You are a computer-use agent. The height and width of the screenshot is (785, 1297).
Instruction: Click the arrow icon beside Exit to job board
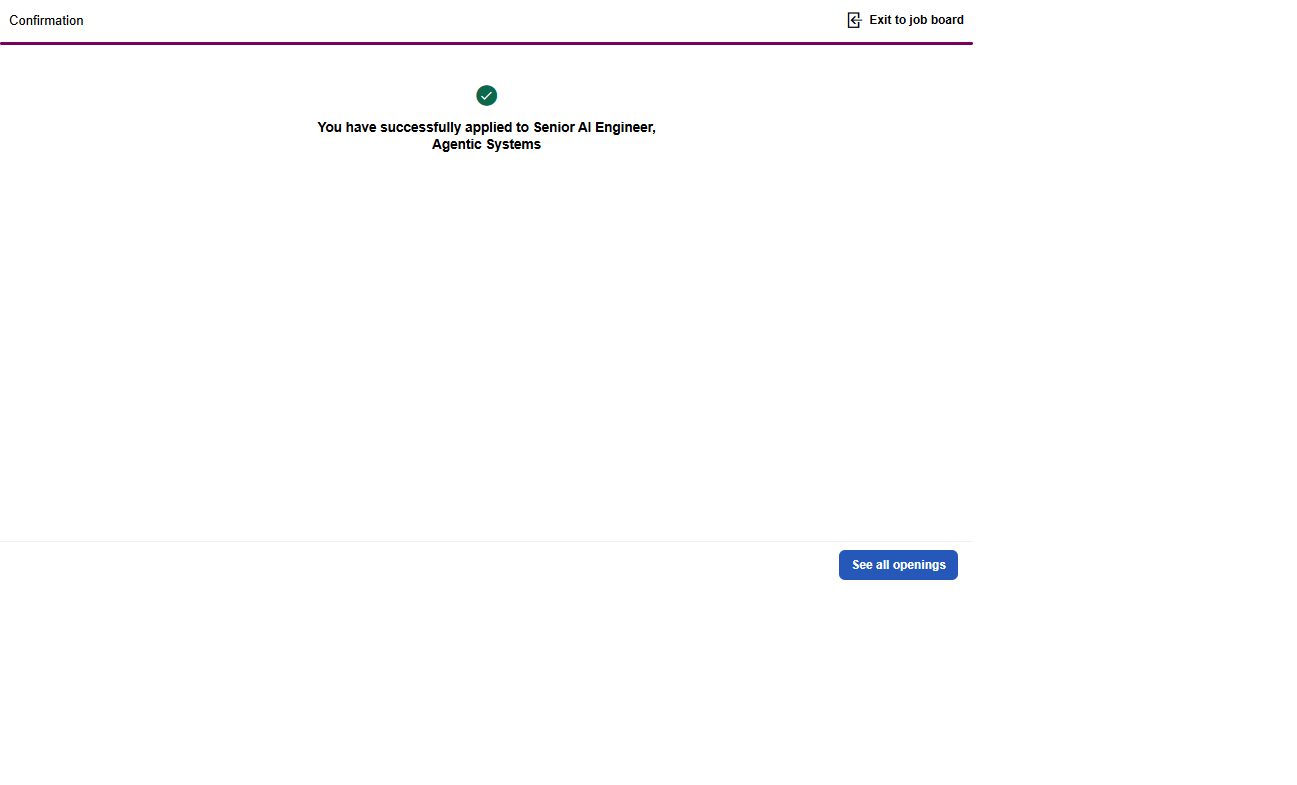pos(854,20)
